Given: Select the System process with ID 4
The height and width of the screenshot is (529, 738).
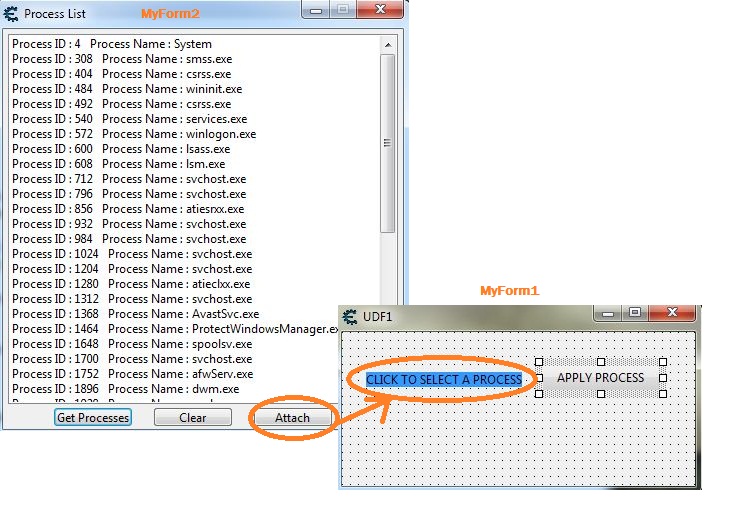Looking at the screenshot, I should [x=112, y=44].
